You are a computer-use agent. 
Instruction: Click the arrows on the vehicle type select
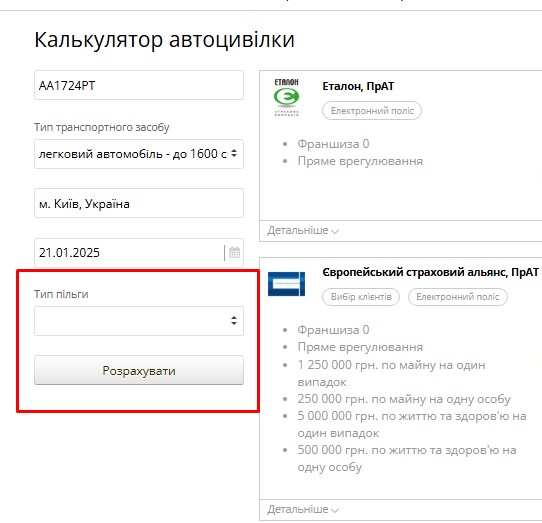coord(234,153)
